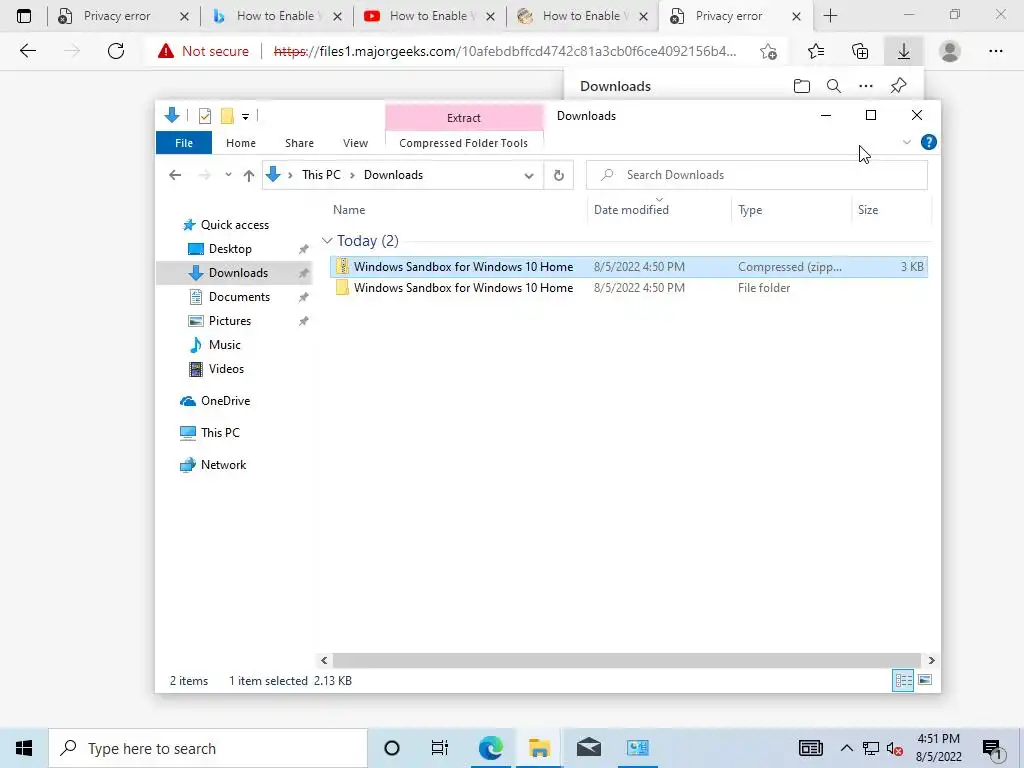Open a new Edge tab
The height and width of the screenshot is (768, 1024).
(830, 16)
